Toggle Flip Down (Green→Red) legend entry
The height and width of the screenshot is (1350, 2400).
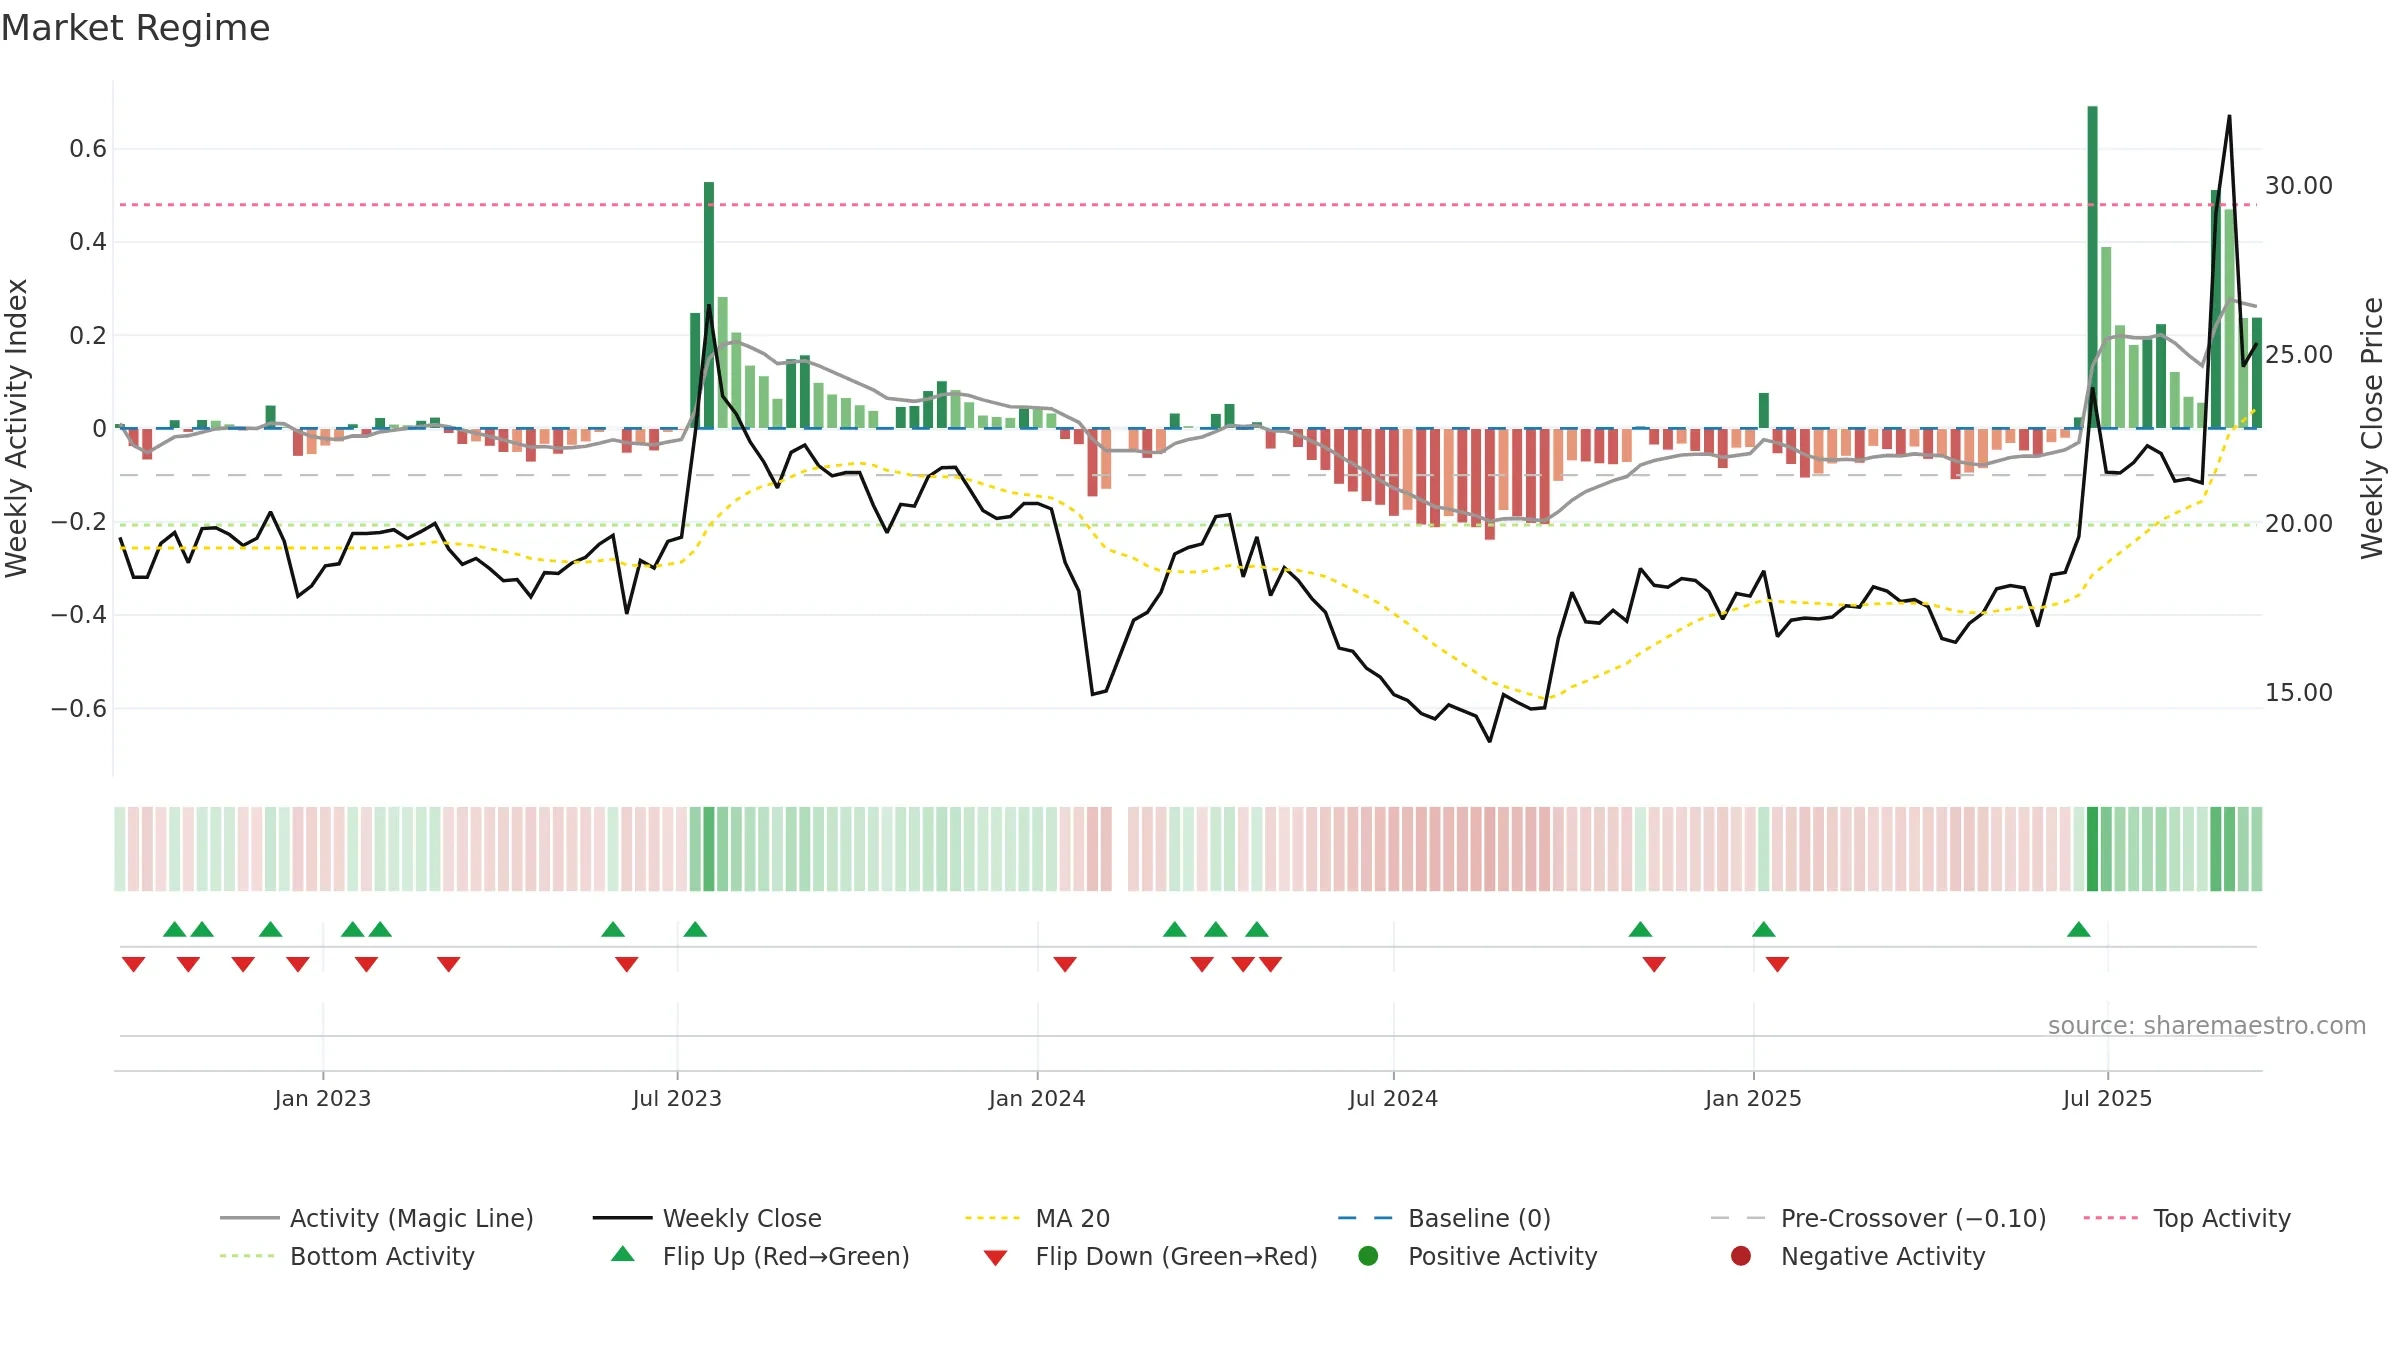(x=1150, y=1256)
